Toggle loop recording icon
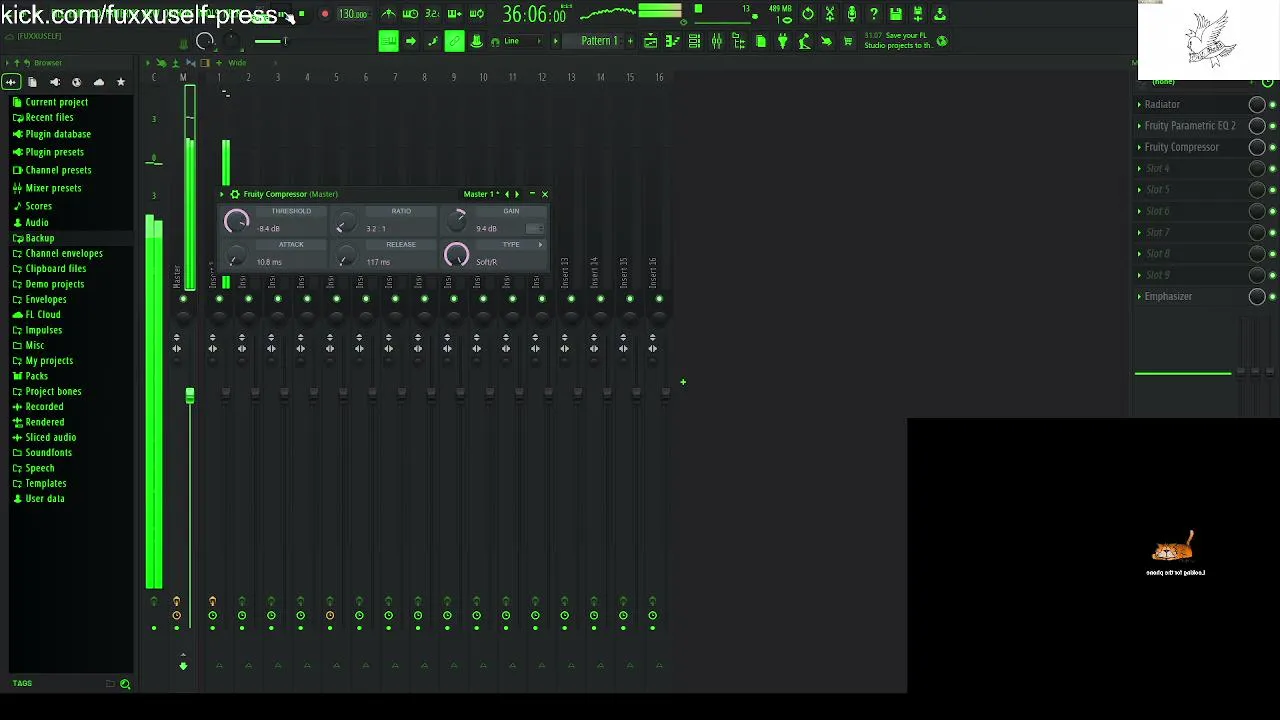 click(477, 14)
